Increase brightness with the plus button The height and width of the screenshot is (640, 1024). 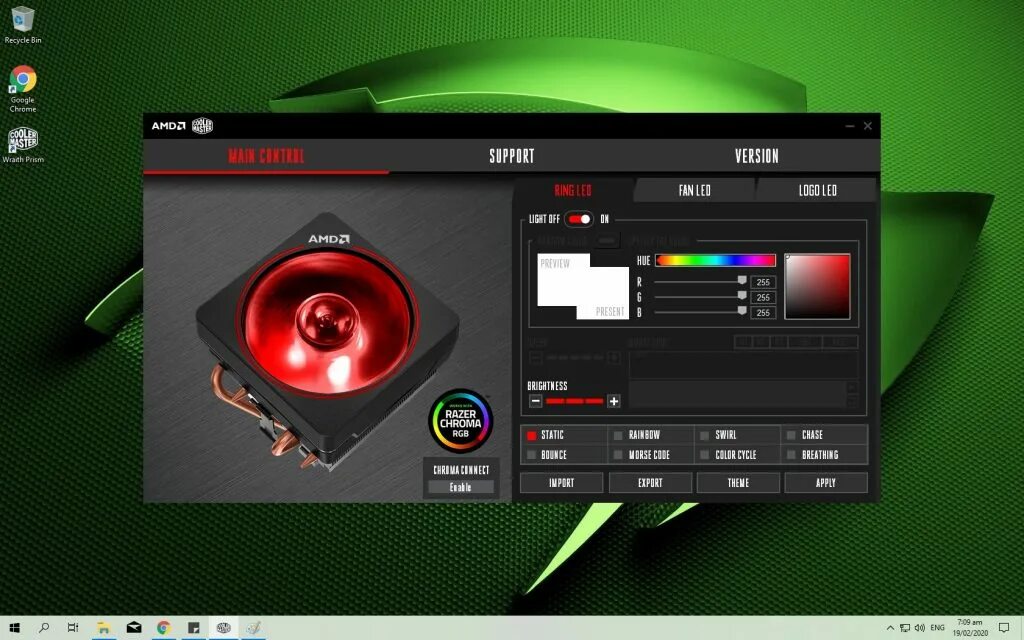[613, 401]
